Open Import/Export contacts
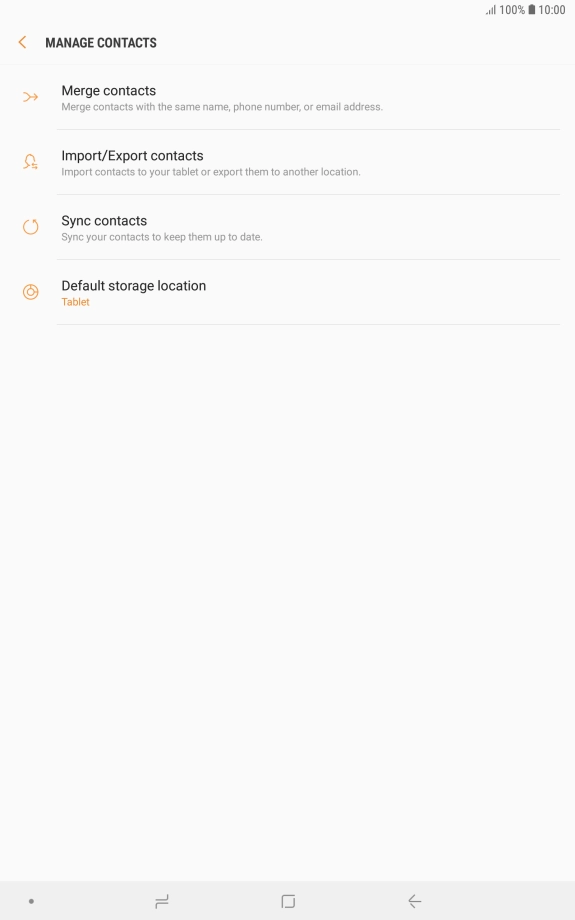The image size is (575, 920). pyautogui.click(x=288, y=163)
